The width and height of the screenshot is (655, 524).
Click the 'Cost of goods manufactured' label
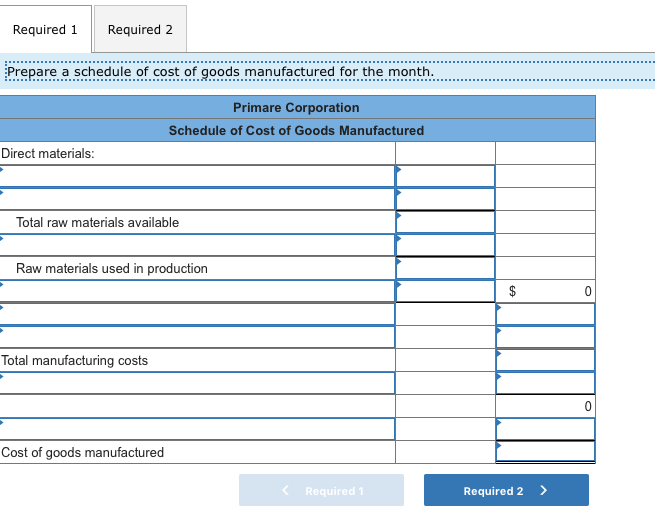82,452
